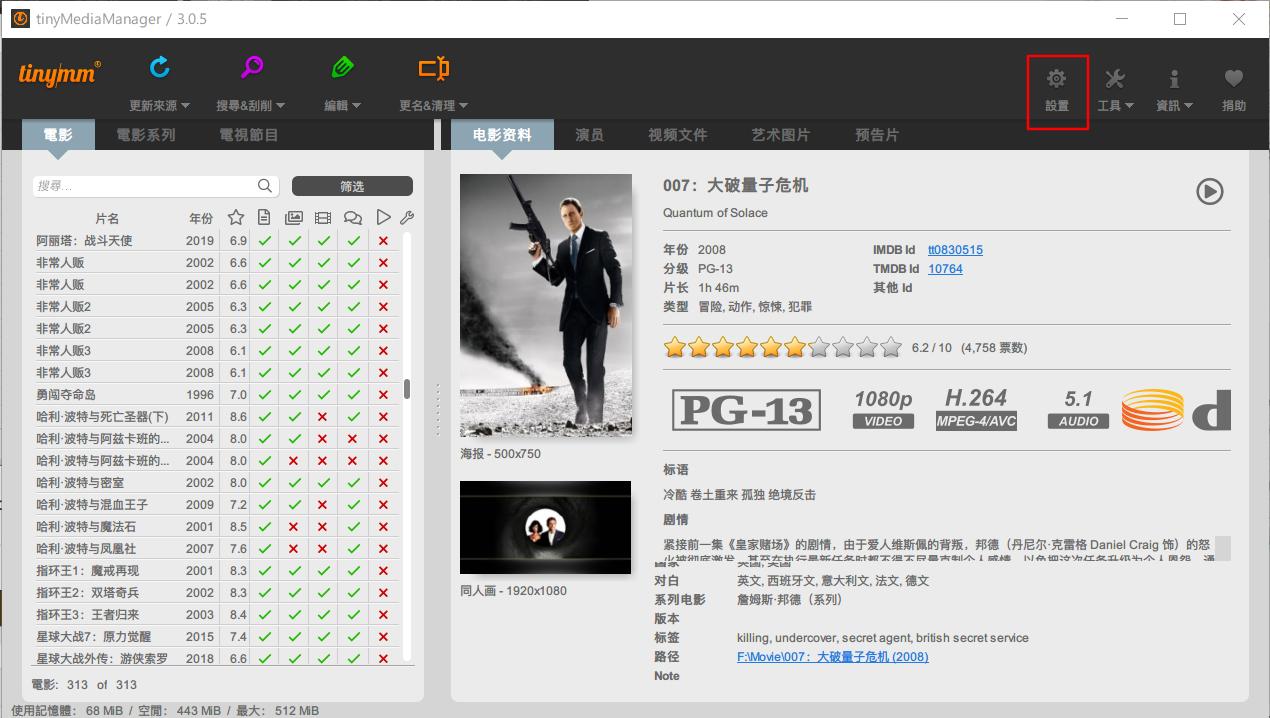Image resolution: width=1270 pixels, height=718 pixels.
Task: Open the 編輯 edit tool icon
Action: coord(341,67)
